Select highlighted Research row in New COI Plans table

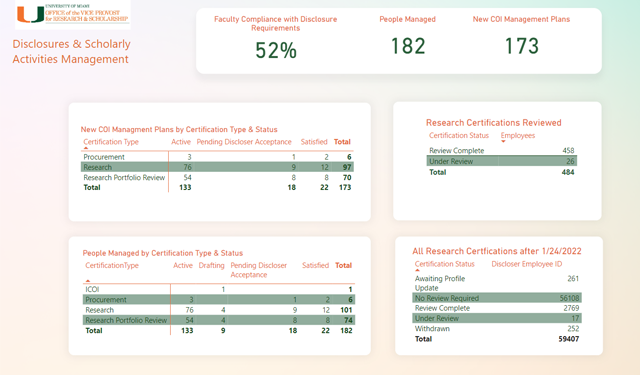point(217,167)
